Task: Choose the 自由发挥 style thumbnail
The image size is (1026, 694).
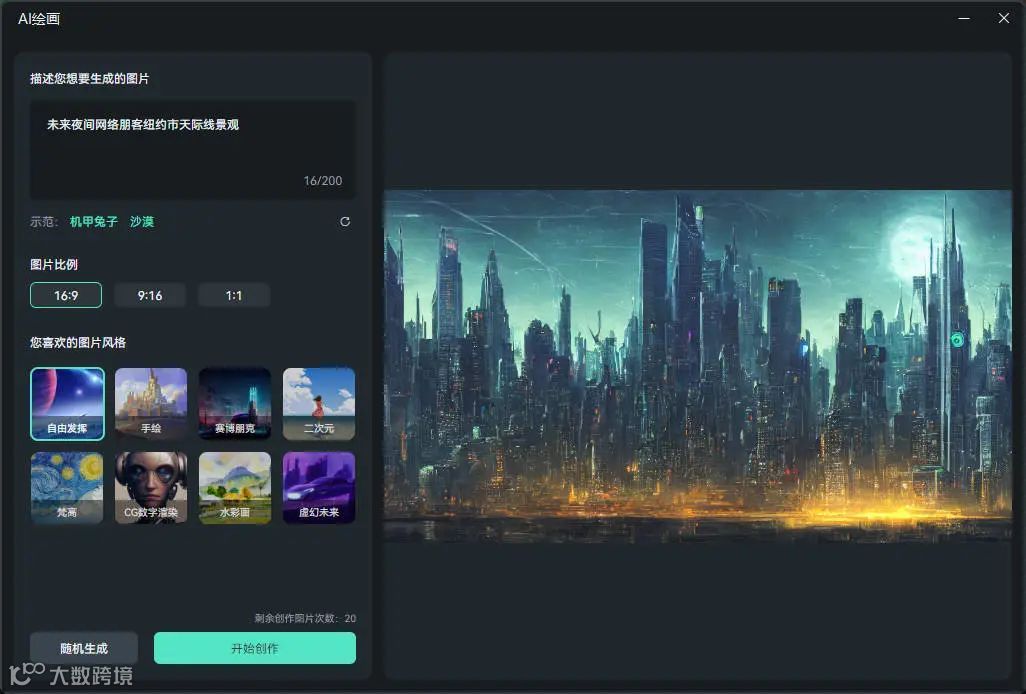Action: click(67, 404)
